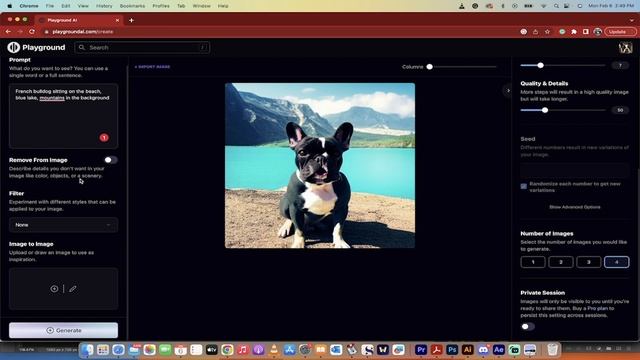Go back with the browser back arrow
The image size is (640, 360).
tap(8, 31)
